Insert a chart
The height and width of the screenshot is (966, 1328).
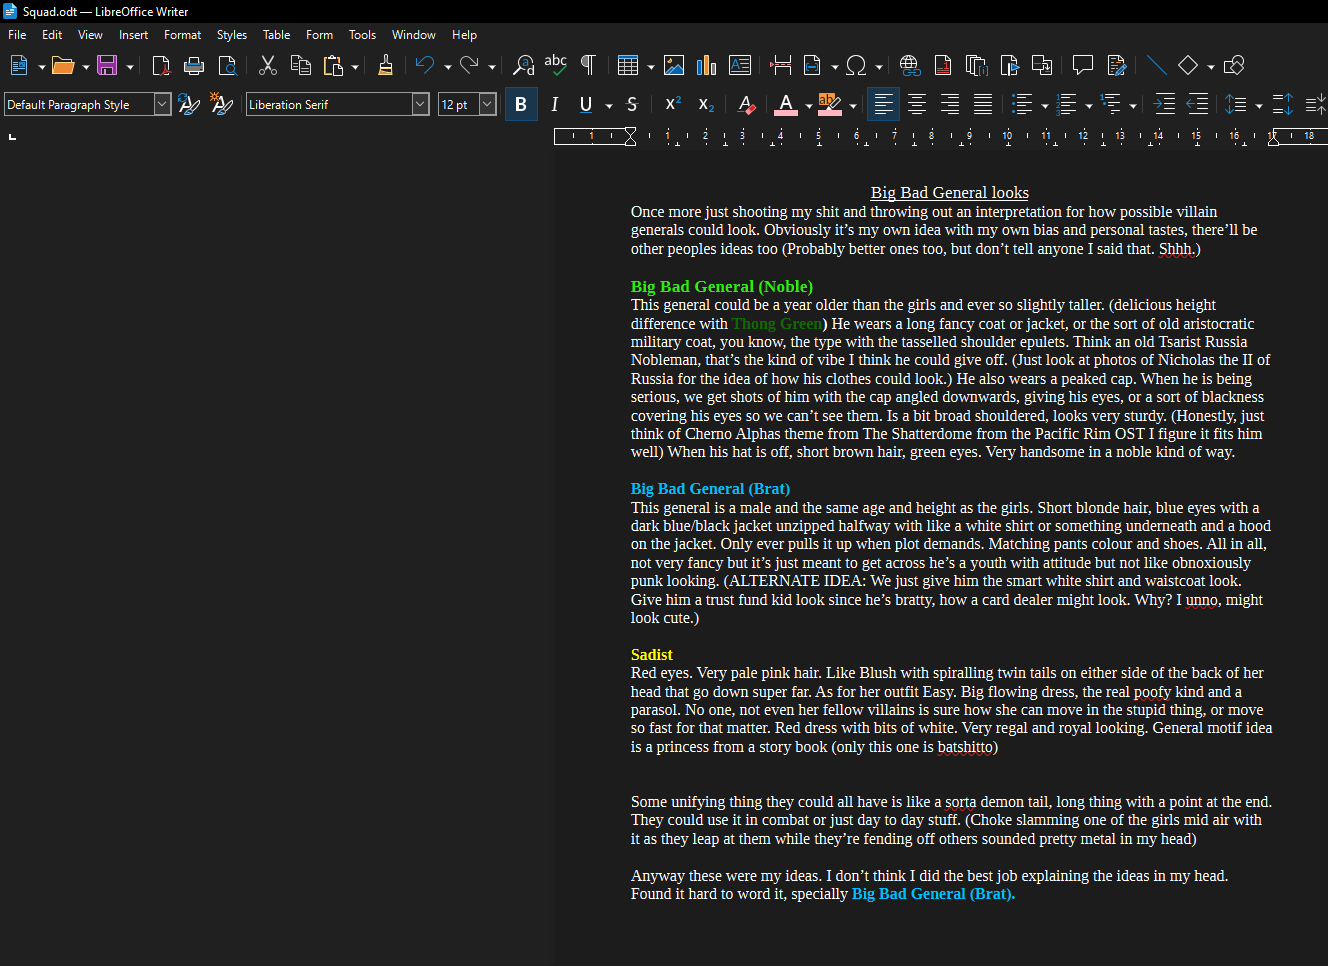pyautogui.click(x=707, y=66)
